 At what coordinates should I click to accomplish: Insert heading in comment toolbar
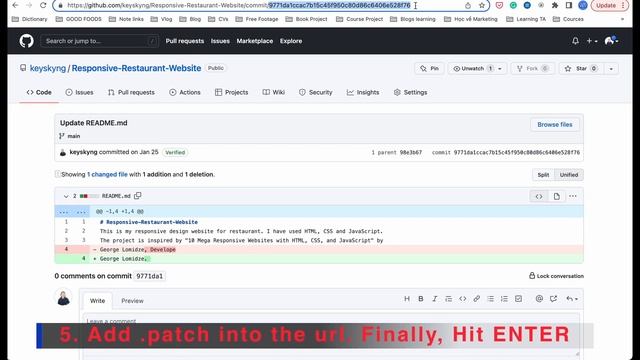407,299
